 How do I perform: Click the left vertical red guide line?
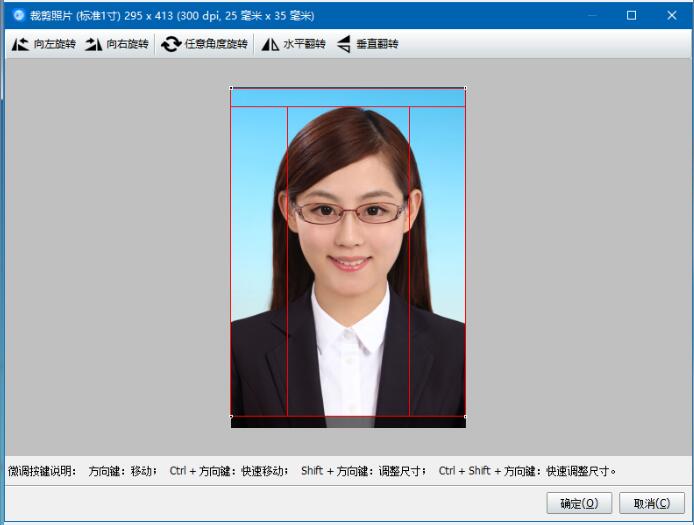pyautogui.click(x=288, y=300)
